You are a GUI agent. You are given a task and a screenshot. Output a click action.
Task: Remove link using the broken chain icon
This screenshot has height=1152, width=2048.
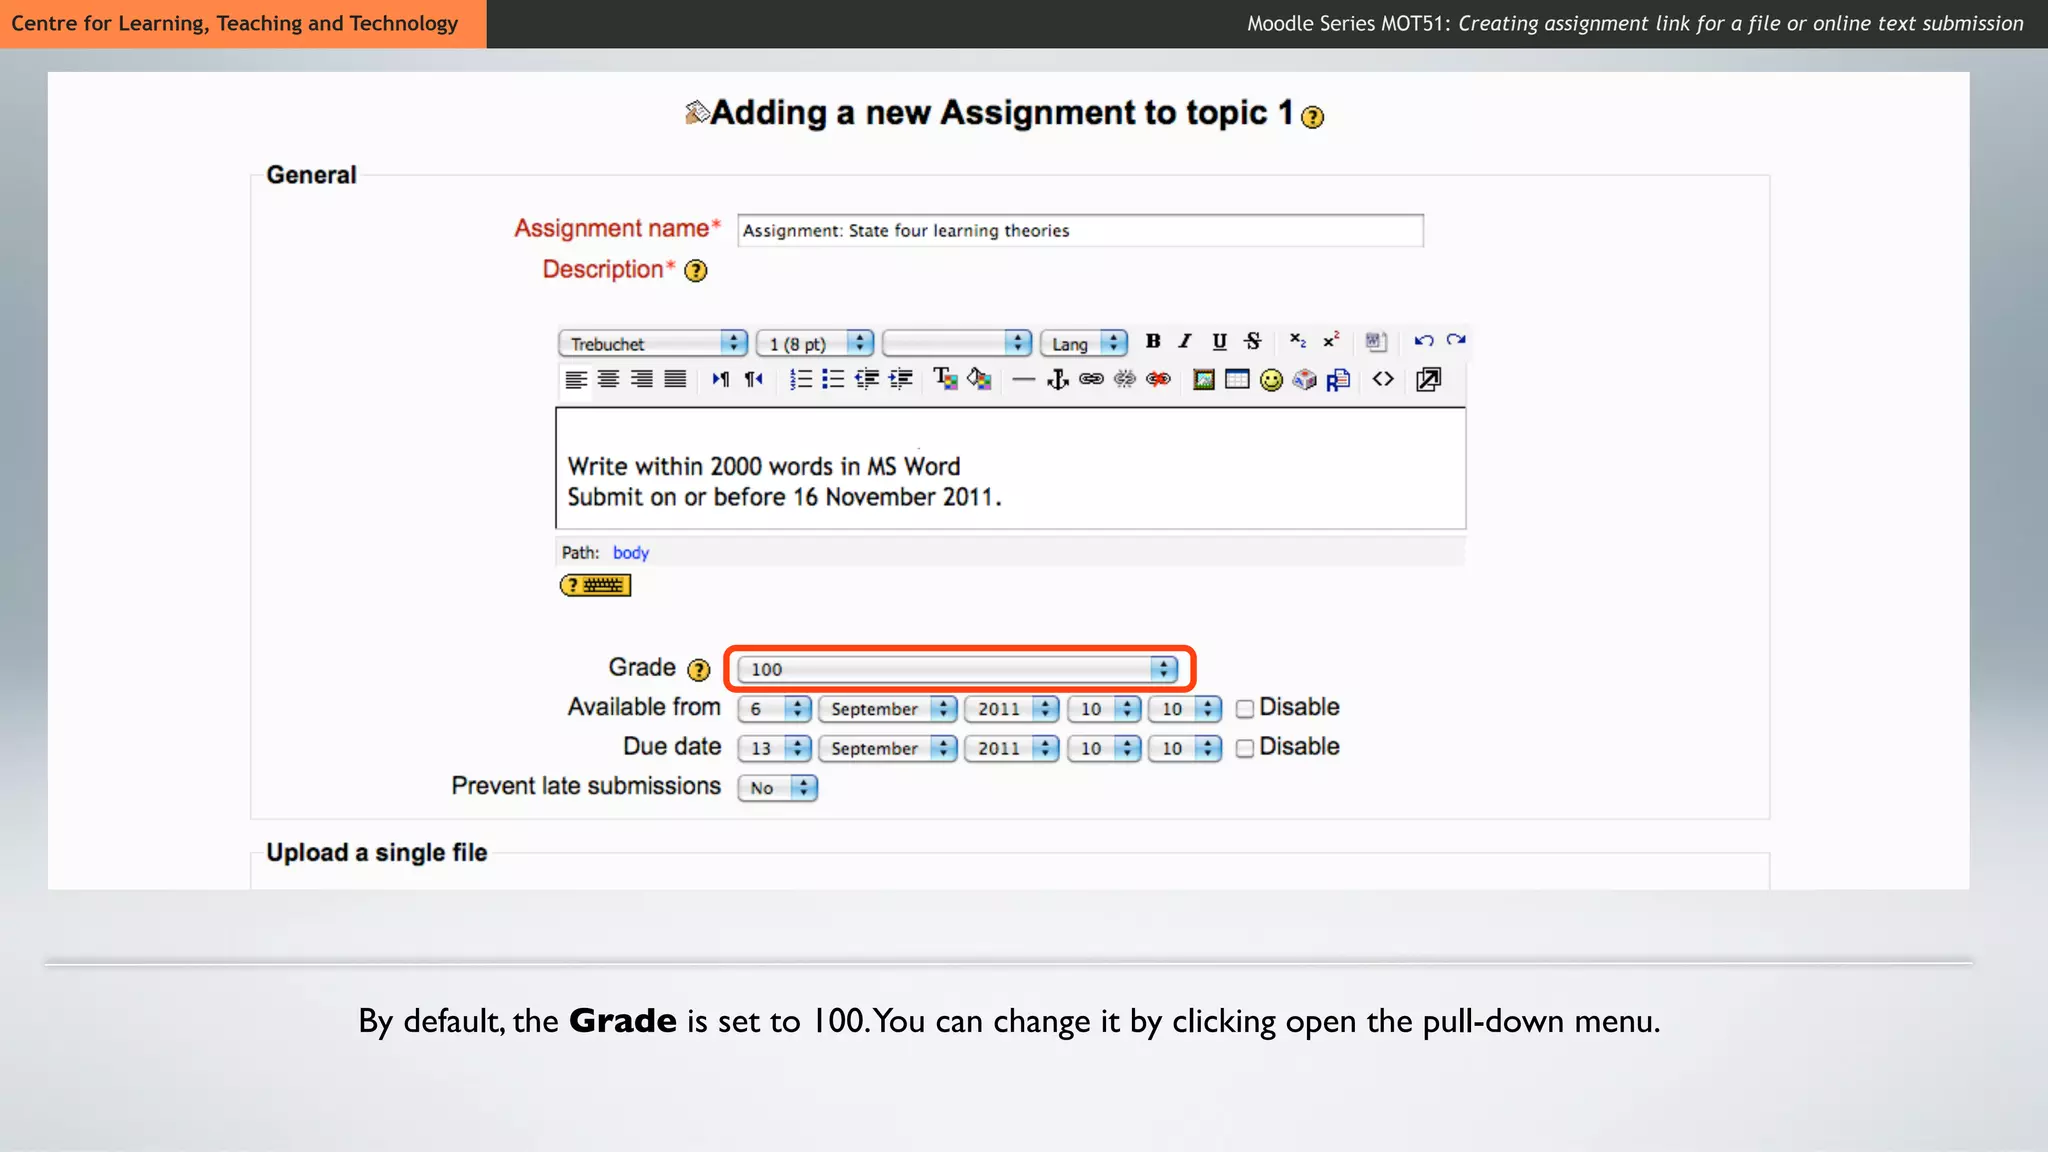click(x=1125, y=379)
